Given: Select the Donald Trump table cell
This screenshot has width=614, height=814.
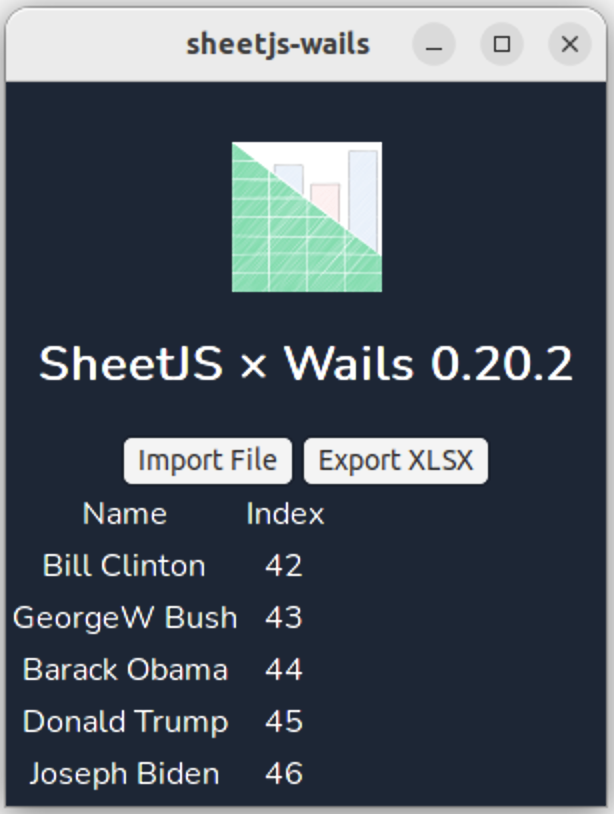Looking at the screenshot, I should (125, 722).
